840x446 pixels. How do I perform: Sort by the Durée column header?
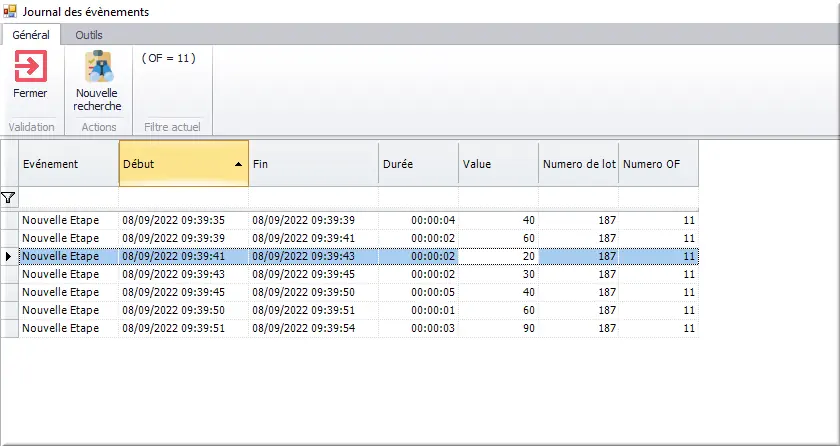pyautogui.click(x=418, y=164)
